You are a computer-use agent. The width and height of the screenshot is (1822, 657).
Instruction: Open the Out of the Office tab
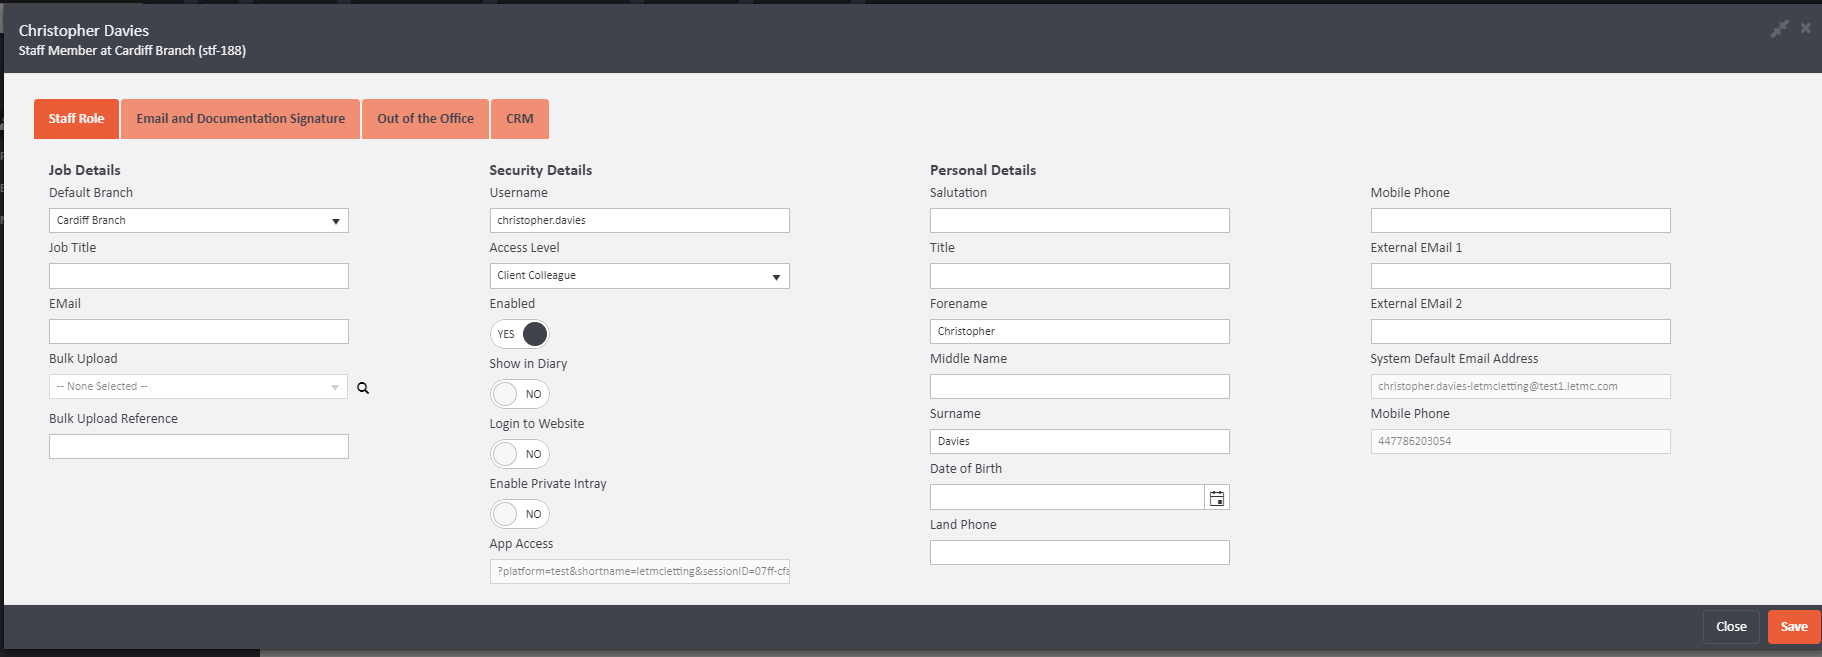coord(425,119)
